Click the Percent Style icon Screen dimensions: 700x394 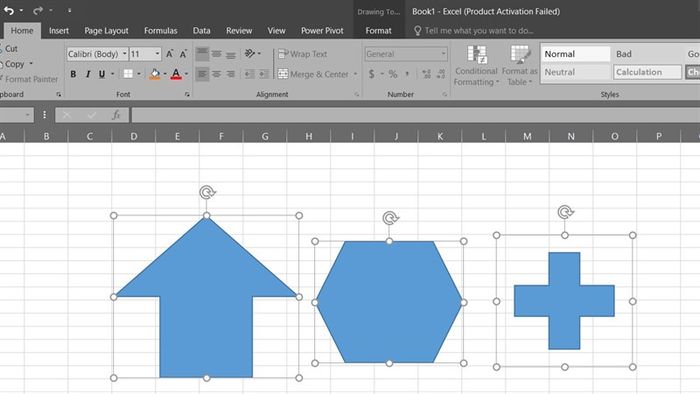tap(393, 74)
